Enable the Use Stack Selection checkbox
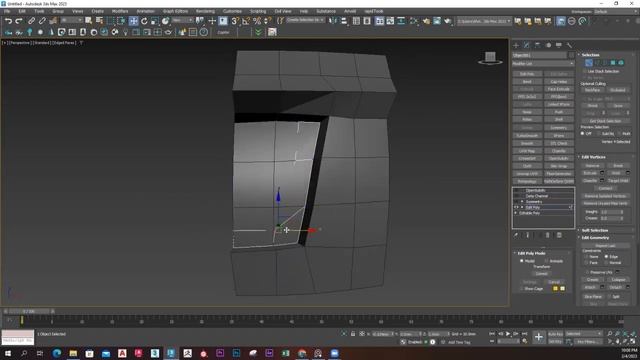The width and height of the screenshot is (640, 360). point(584,71)
